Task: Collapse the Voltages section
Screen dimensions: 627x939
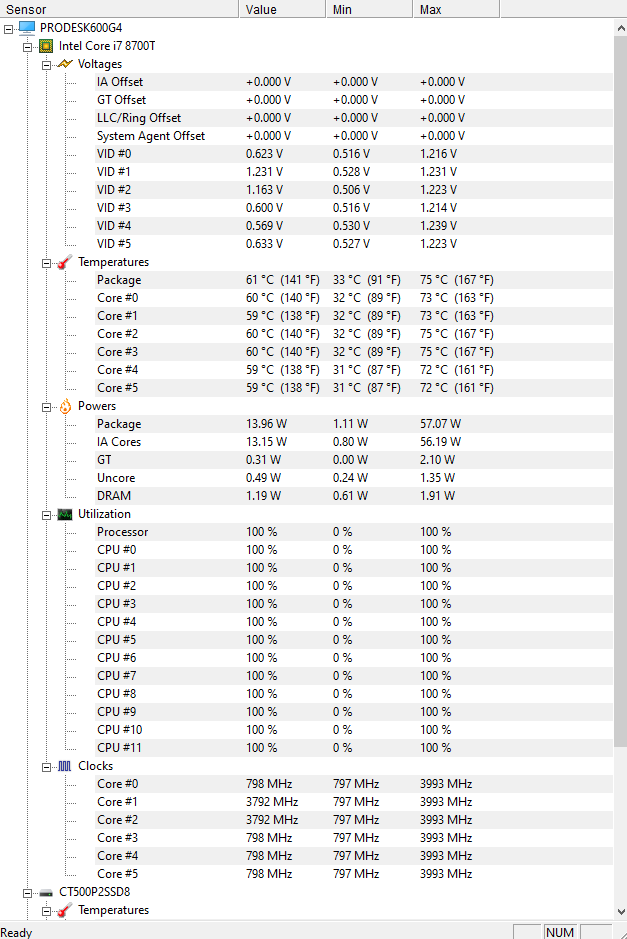Action: click(x=46, y=65)
